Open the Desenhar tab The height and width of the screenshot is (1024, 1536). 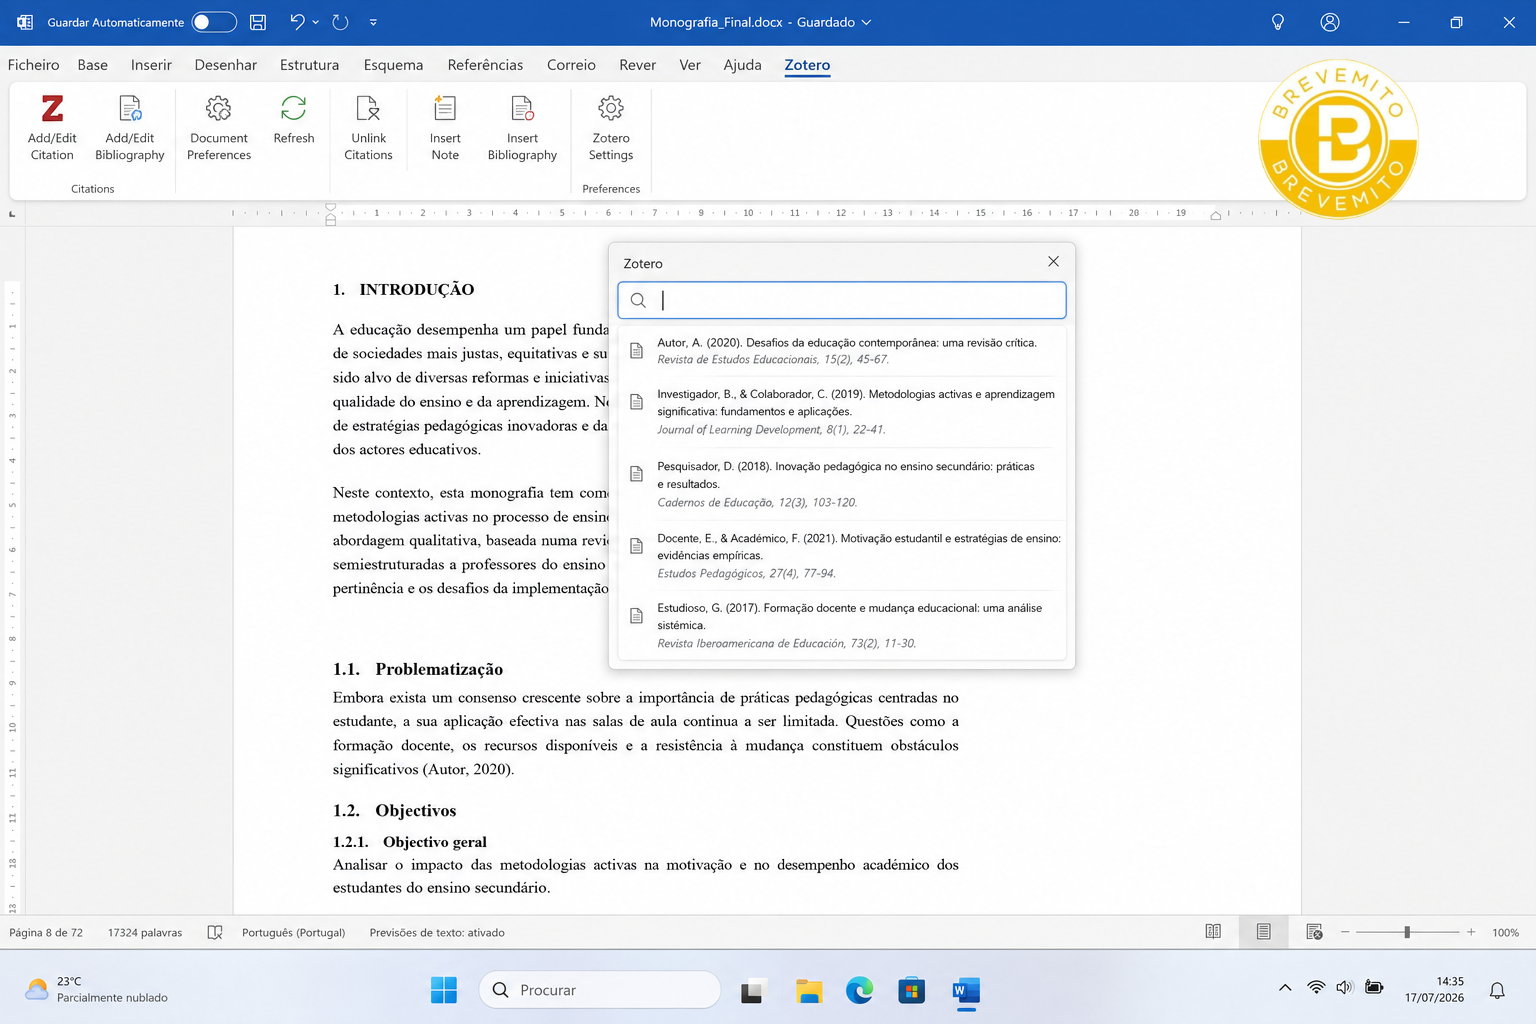tap(225, 65)
